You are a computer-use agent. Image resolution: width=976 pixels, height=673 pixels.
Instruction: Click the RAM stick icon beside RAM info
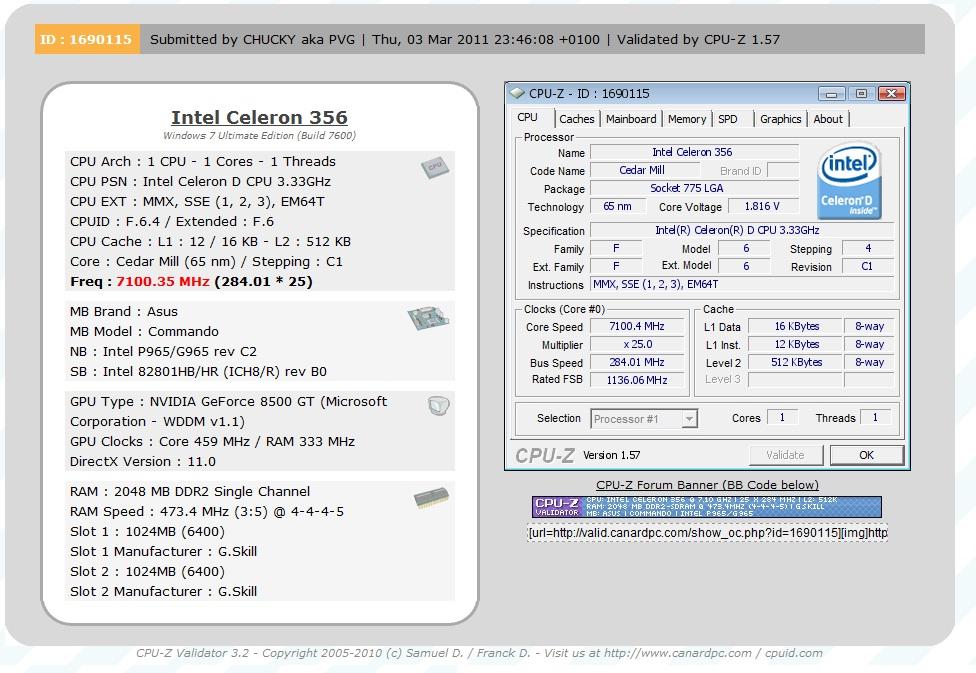click(431, 497)
